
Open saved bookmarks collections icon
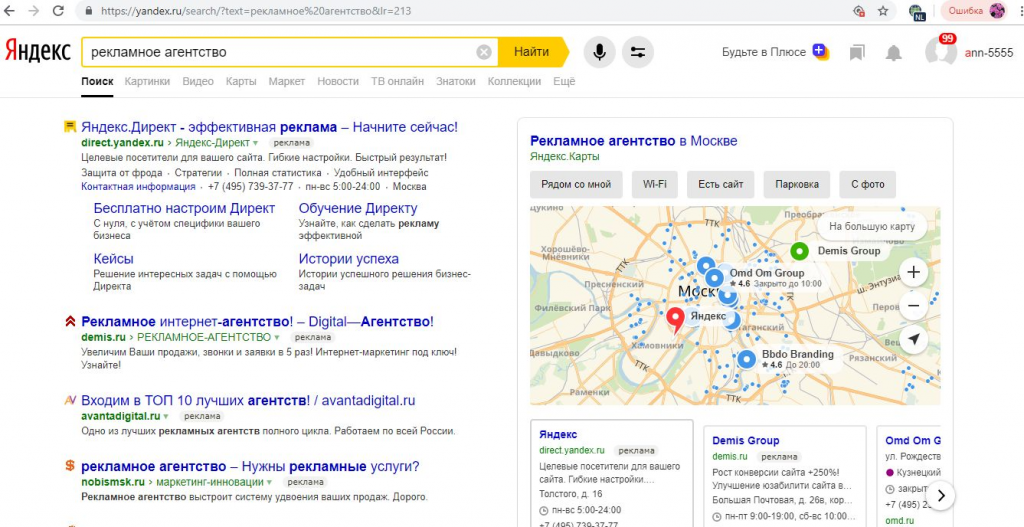pos(857,53)
